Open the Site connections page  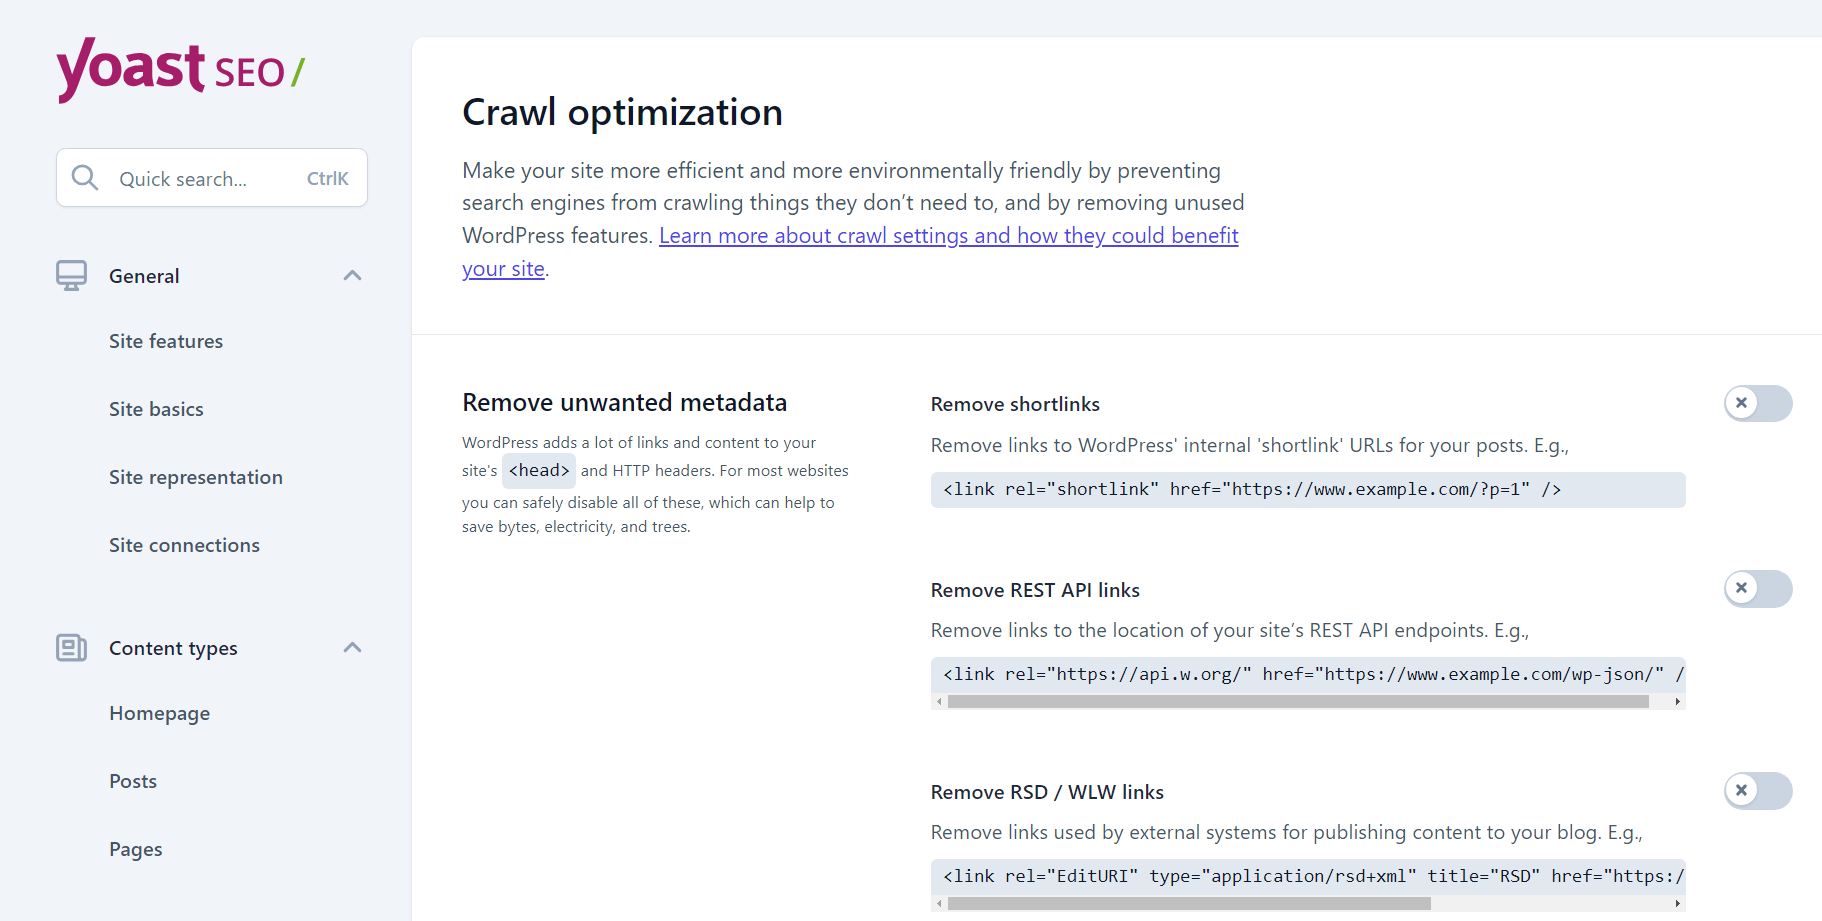(184, 546)
